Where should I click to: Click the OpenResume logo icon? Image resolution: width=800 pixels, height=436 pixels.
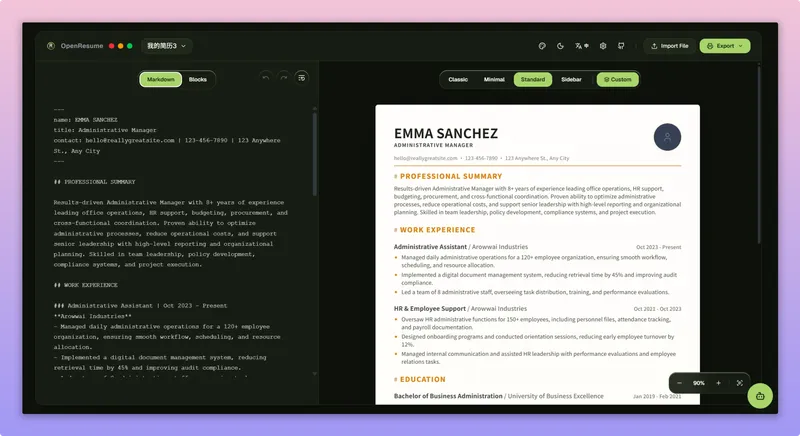click(x=51, y=46)
